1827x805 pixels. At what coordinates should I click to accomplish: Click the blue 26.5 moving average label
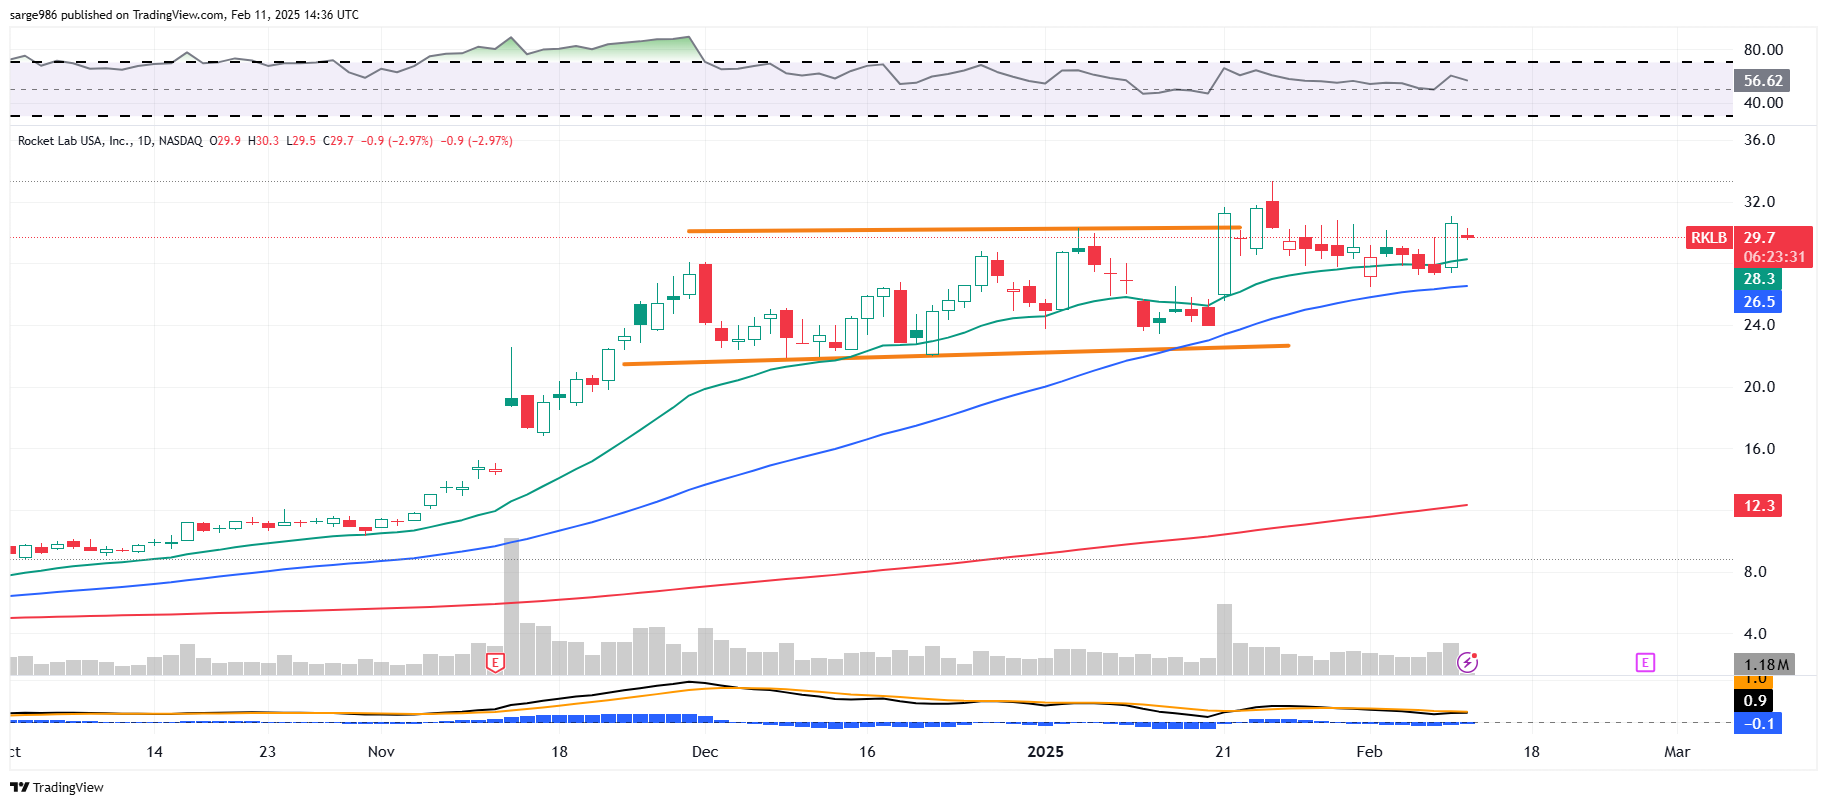1759,301
